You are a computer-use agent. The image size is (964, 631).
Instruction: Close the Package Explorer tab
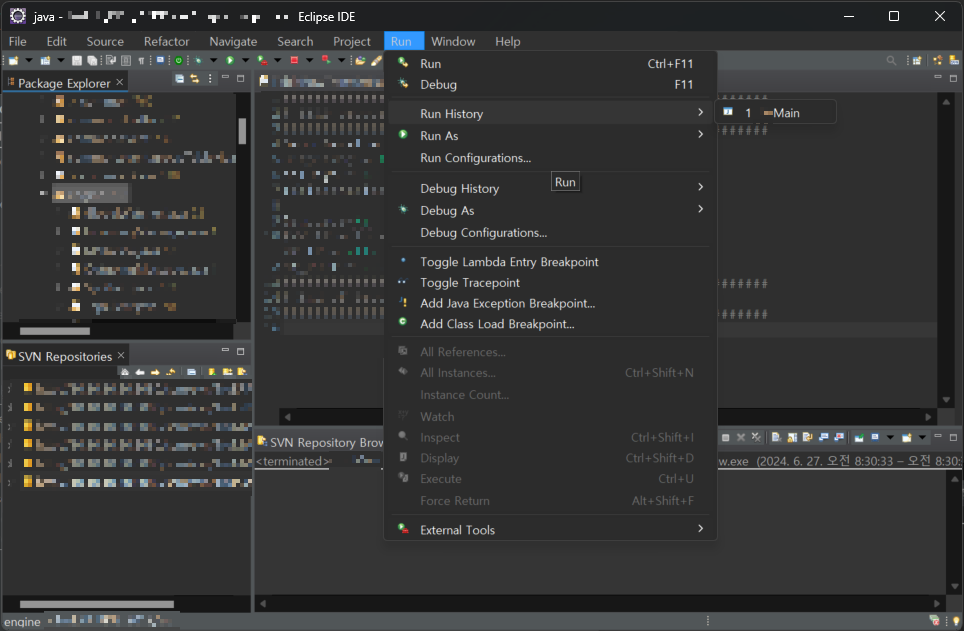120,82
